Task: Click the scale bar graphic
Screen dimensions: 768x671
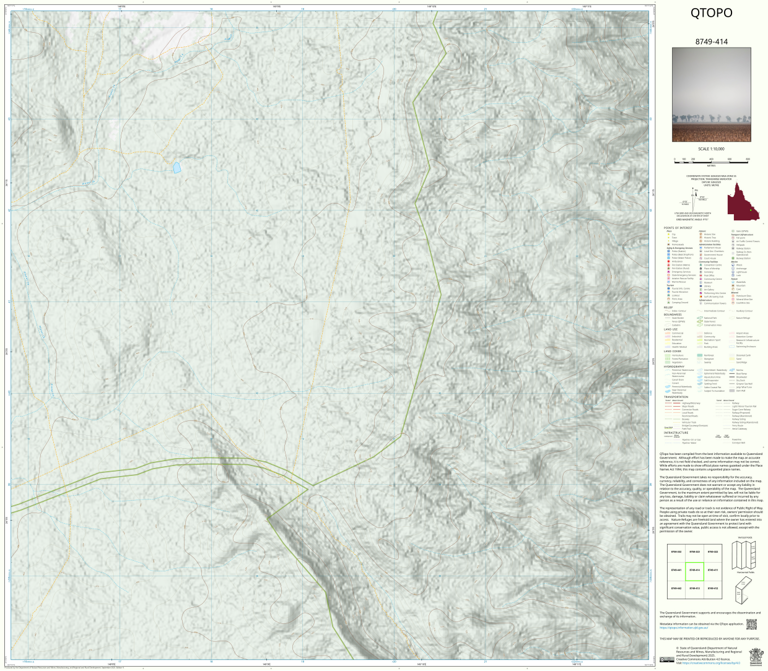Action: [712, 161]
